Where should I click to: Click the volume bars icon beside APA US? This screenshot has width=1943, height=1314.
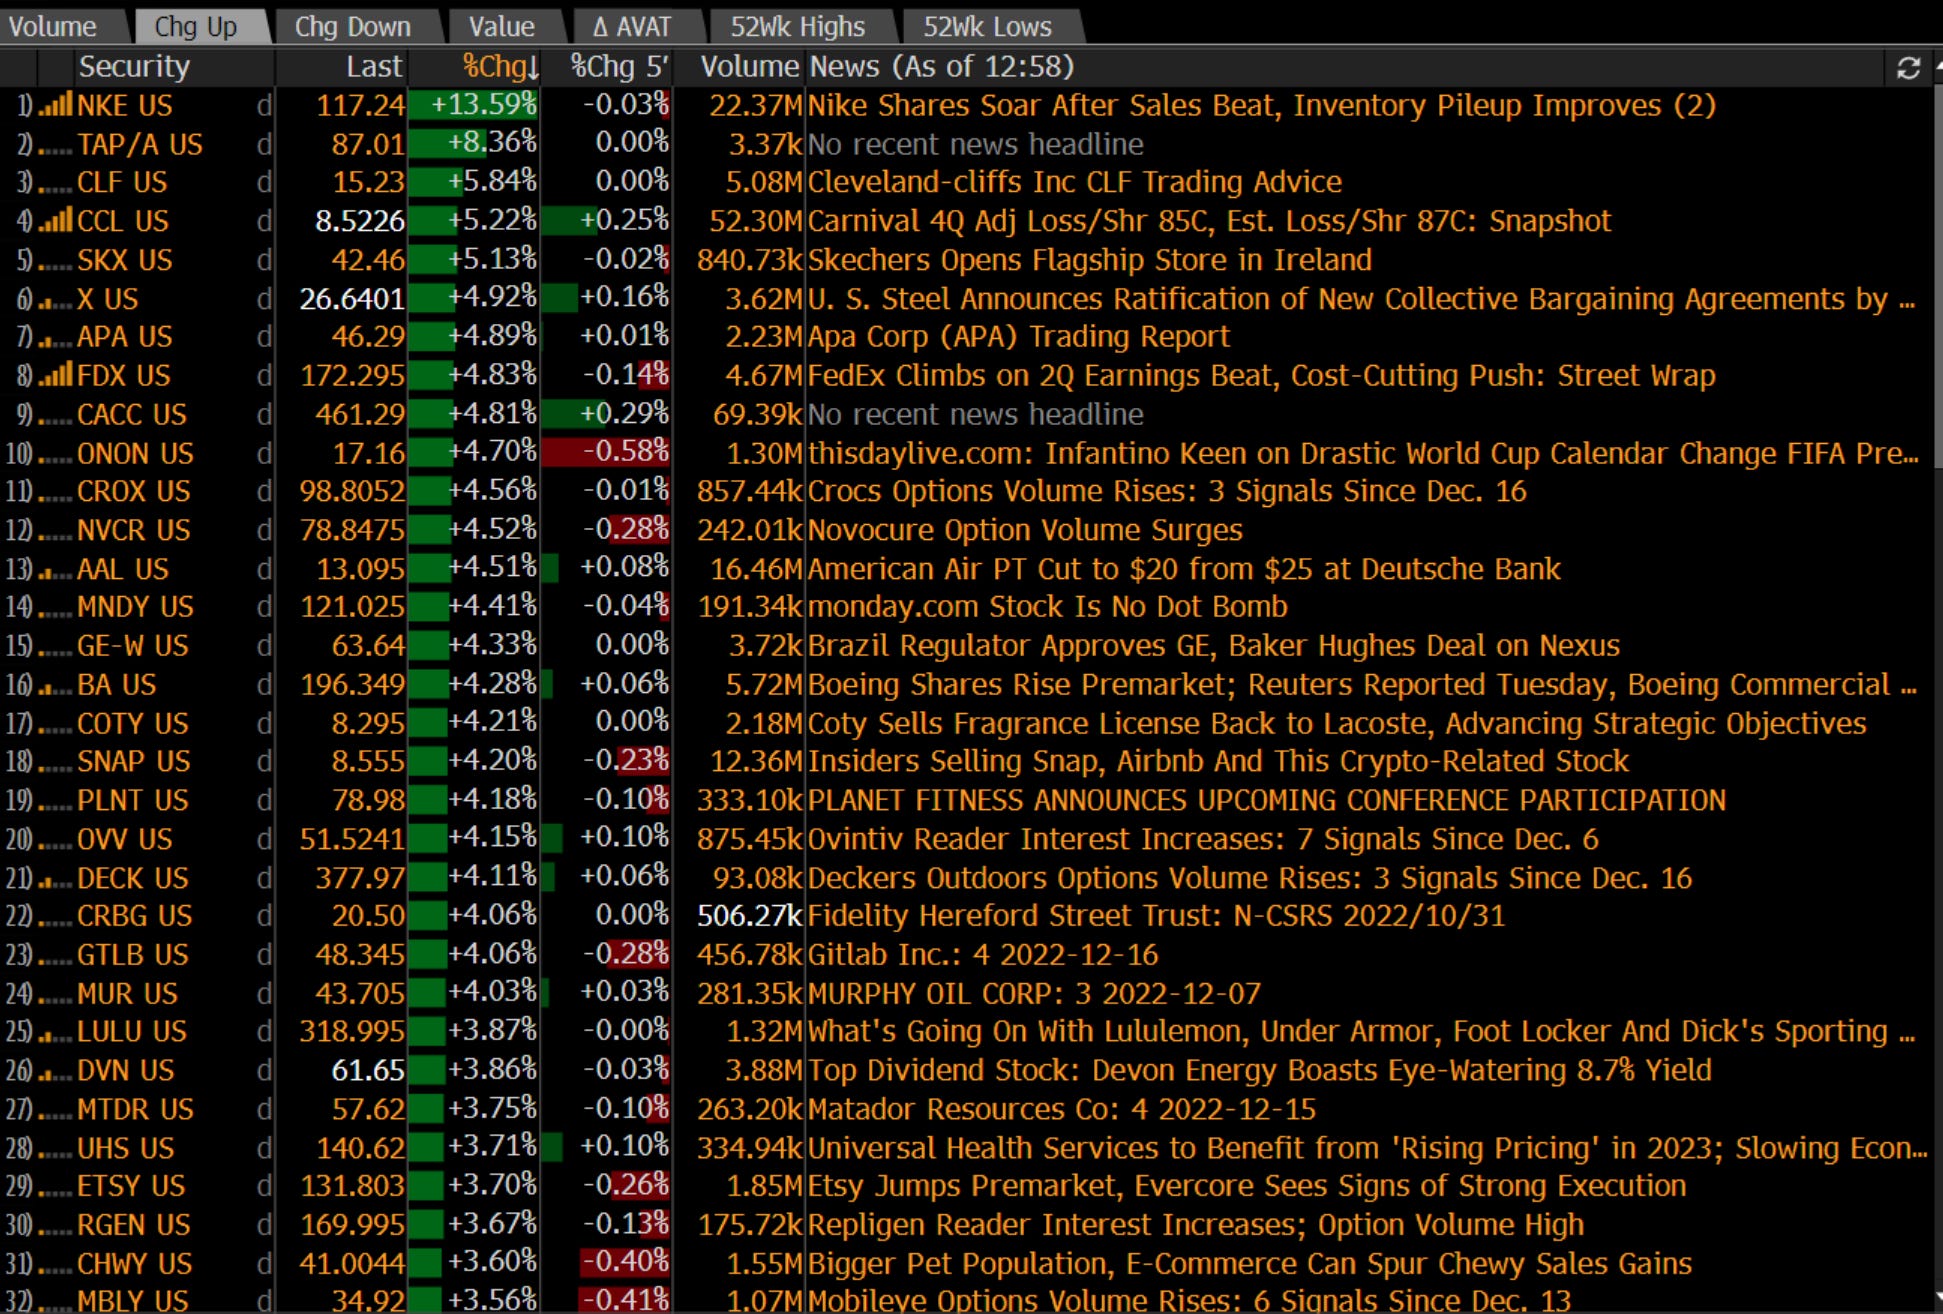pyautogui.click(x=55, y=337)
